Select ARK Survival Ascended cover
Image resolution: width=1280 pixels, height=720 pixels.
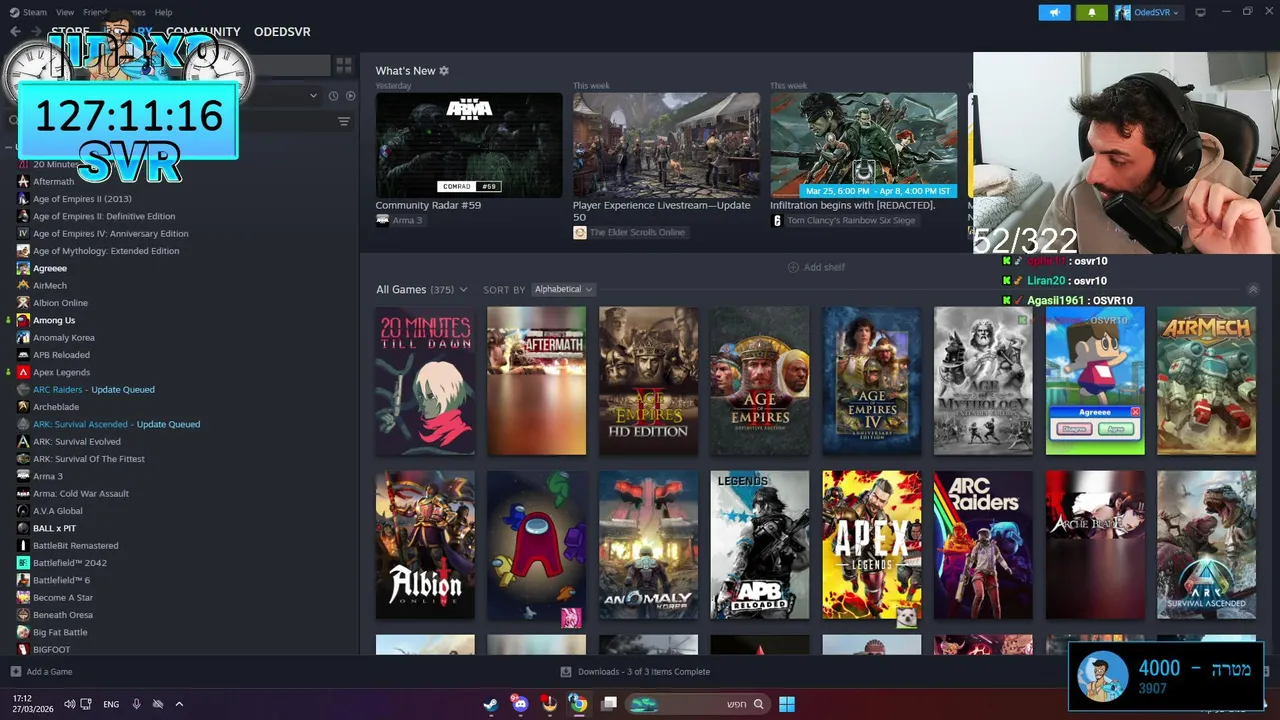[1207, 545]
